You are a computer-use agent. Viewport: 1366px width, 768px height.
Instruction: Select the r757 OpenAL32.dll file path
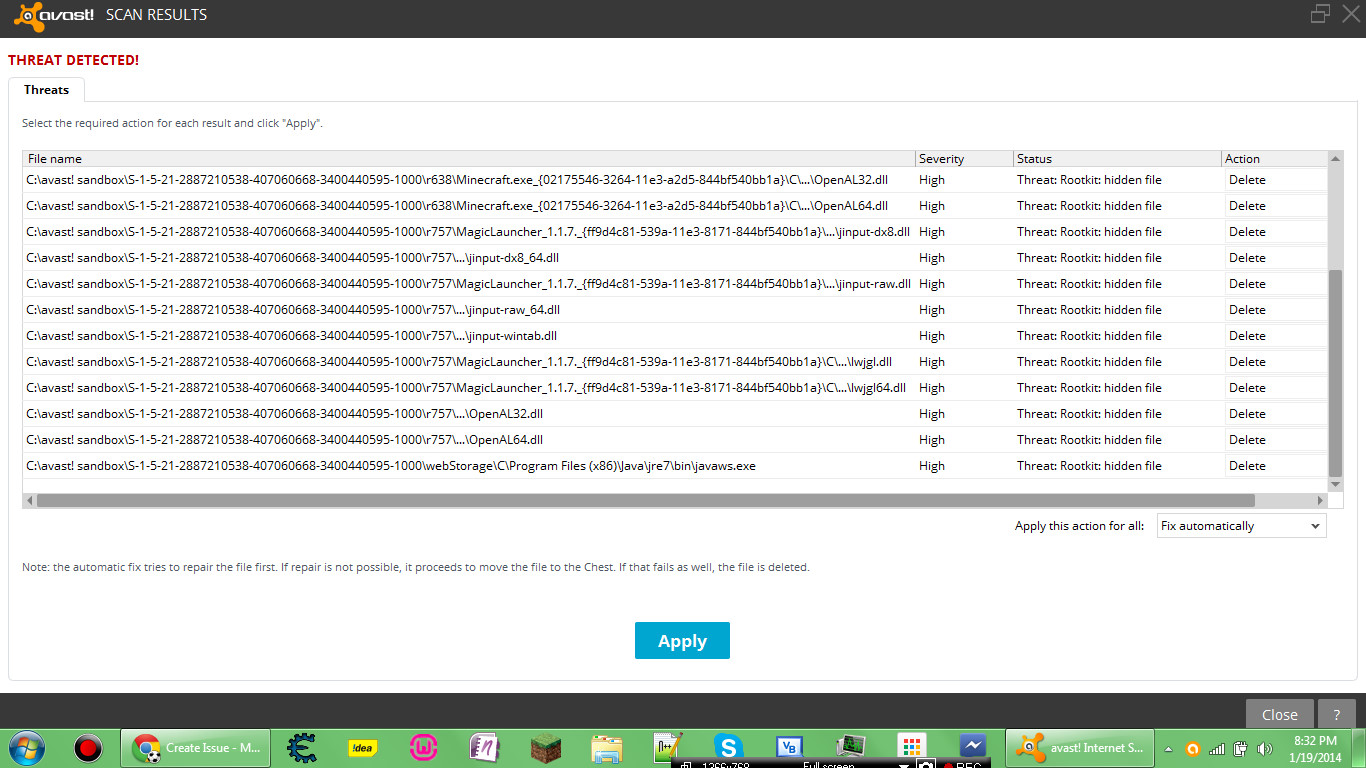pos(285,414)
